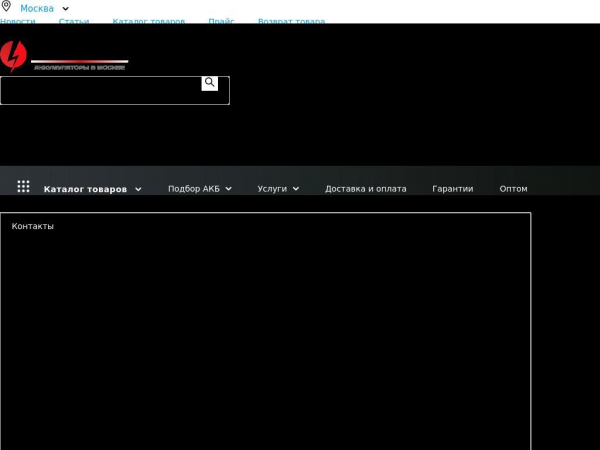The height and width of the screenshot is (450, 600).
Task: Open the Подбор АКБ dropdown
Action: [x=199, y=188]
